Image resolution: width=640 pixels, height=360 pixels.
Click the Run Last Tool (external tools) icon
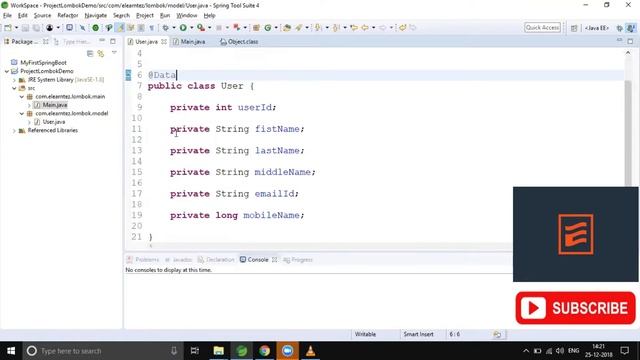click(200, 28)
